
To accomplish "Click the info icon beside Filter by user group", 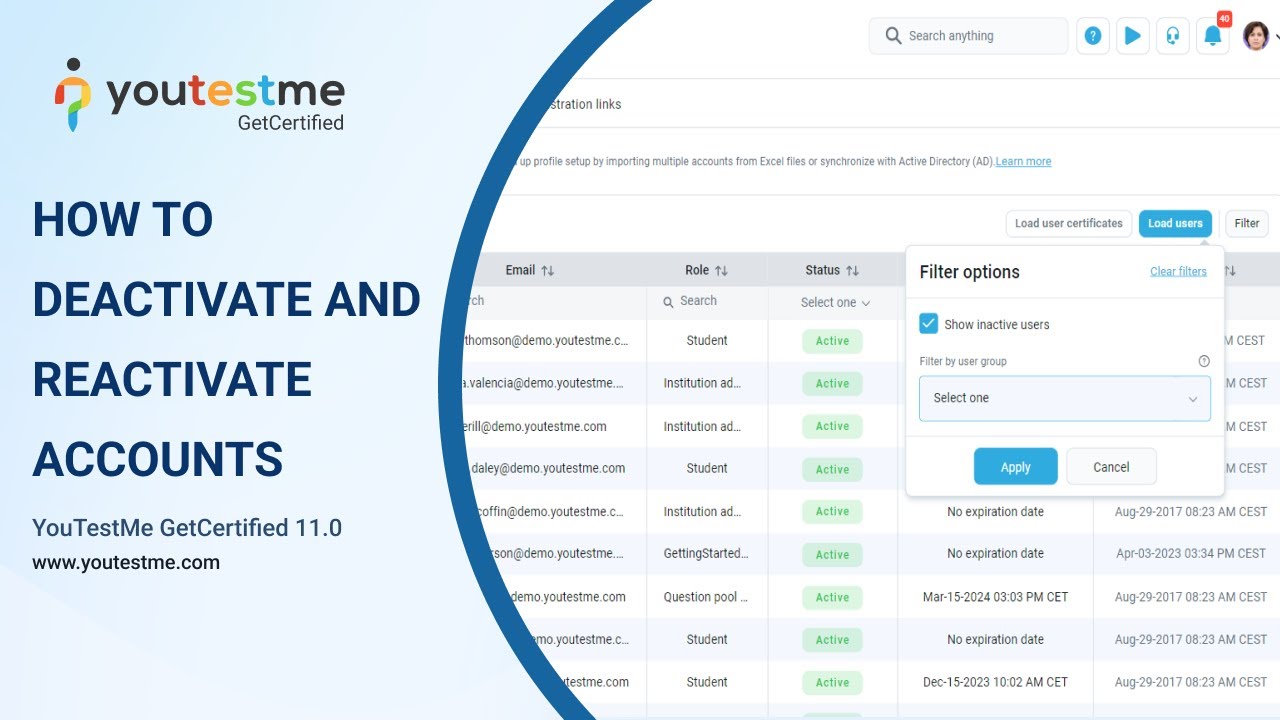I will click(1204, 361).
